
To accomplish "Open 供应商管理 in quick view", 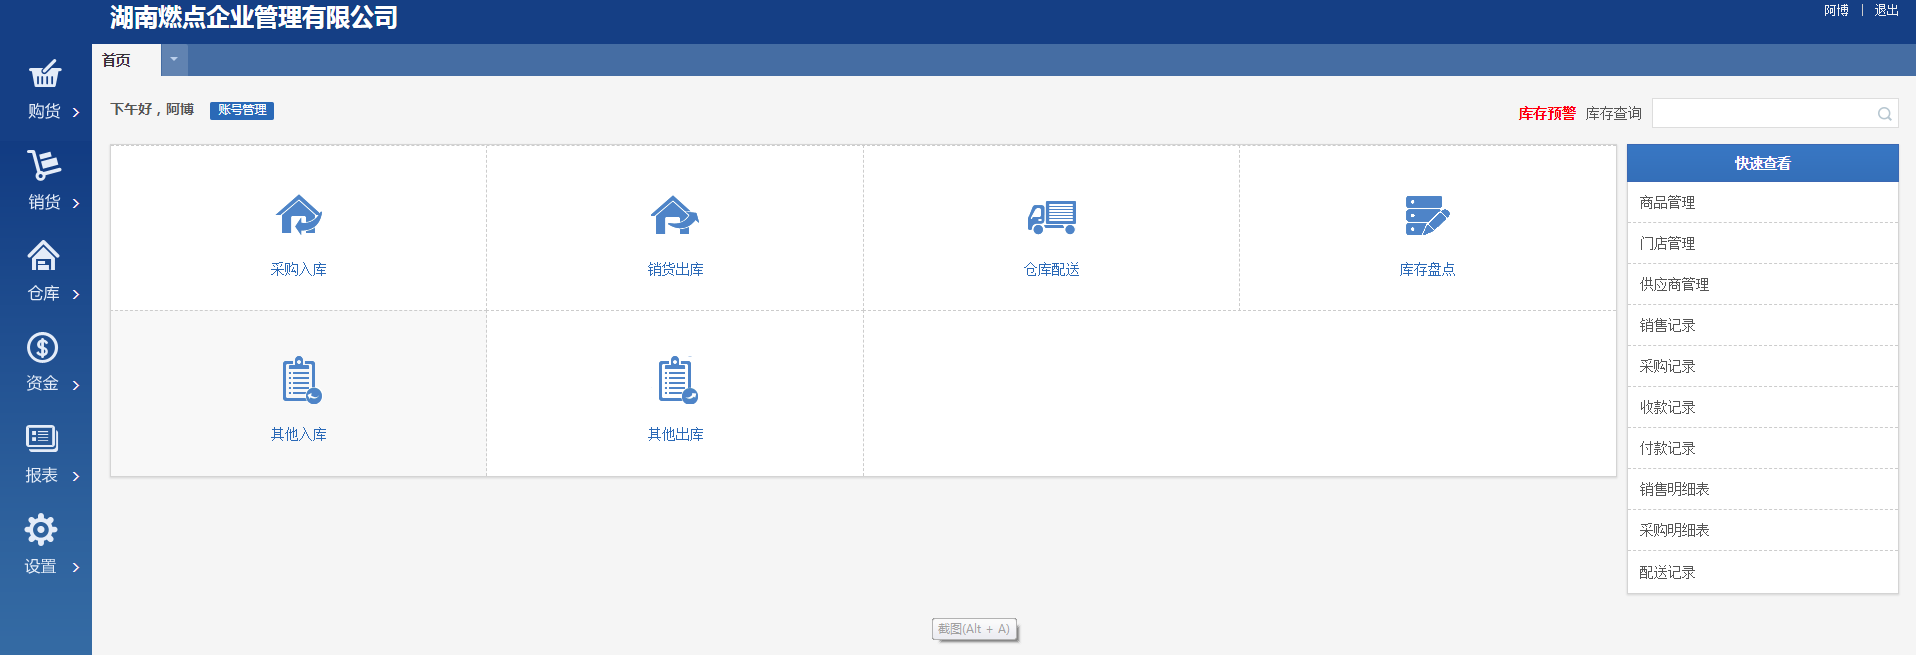I will pos(1762,284).
